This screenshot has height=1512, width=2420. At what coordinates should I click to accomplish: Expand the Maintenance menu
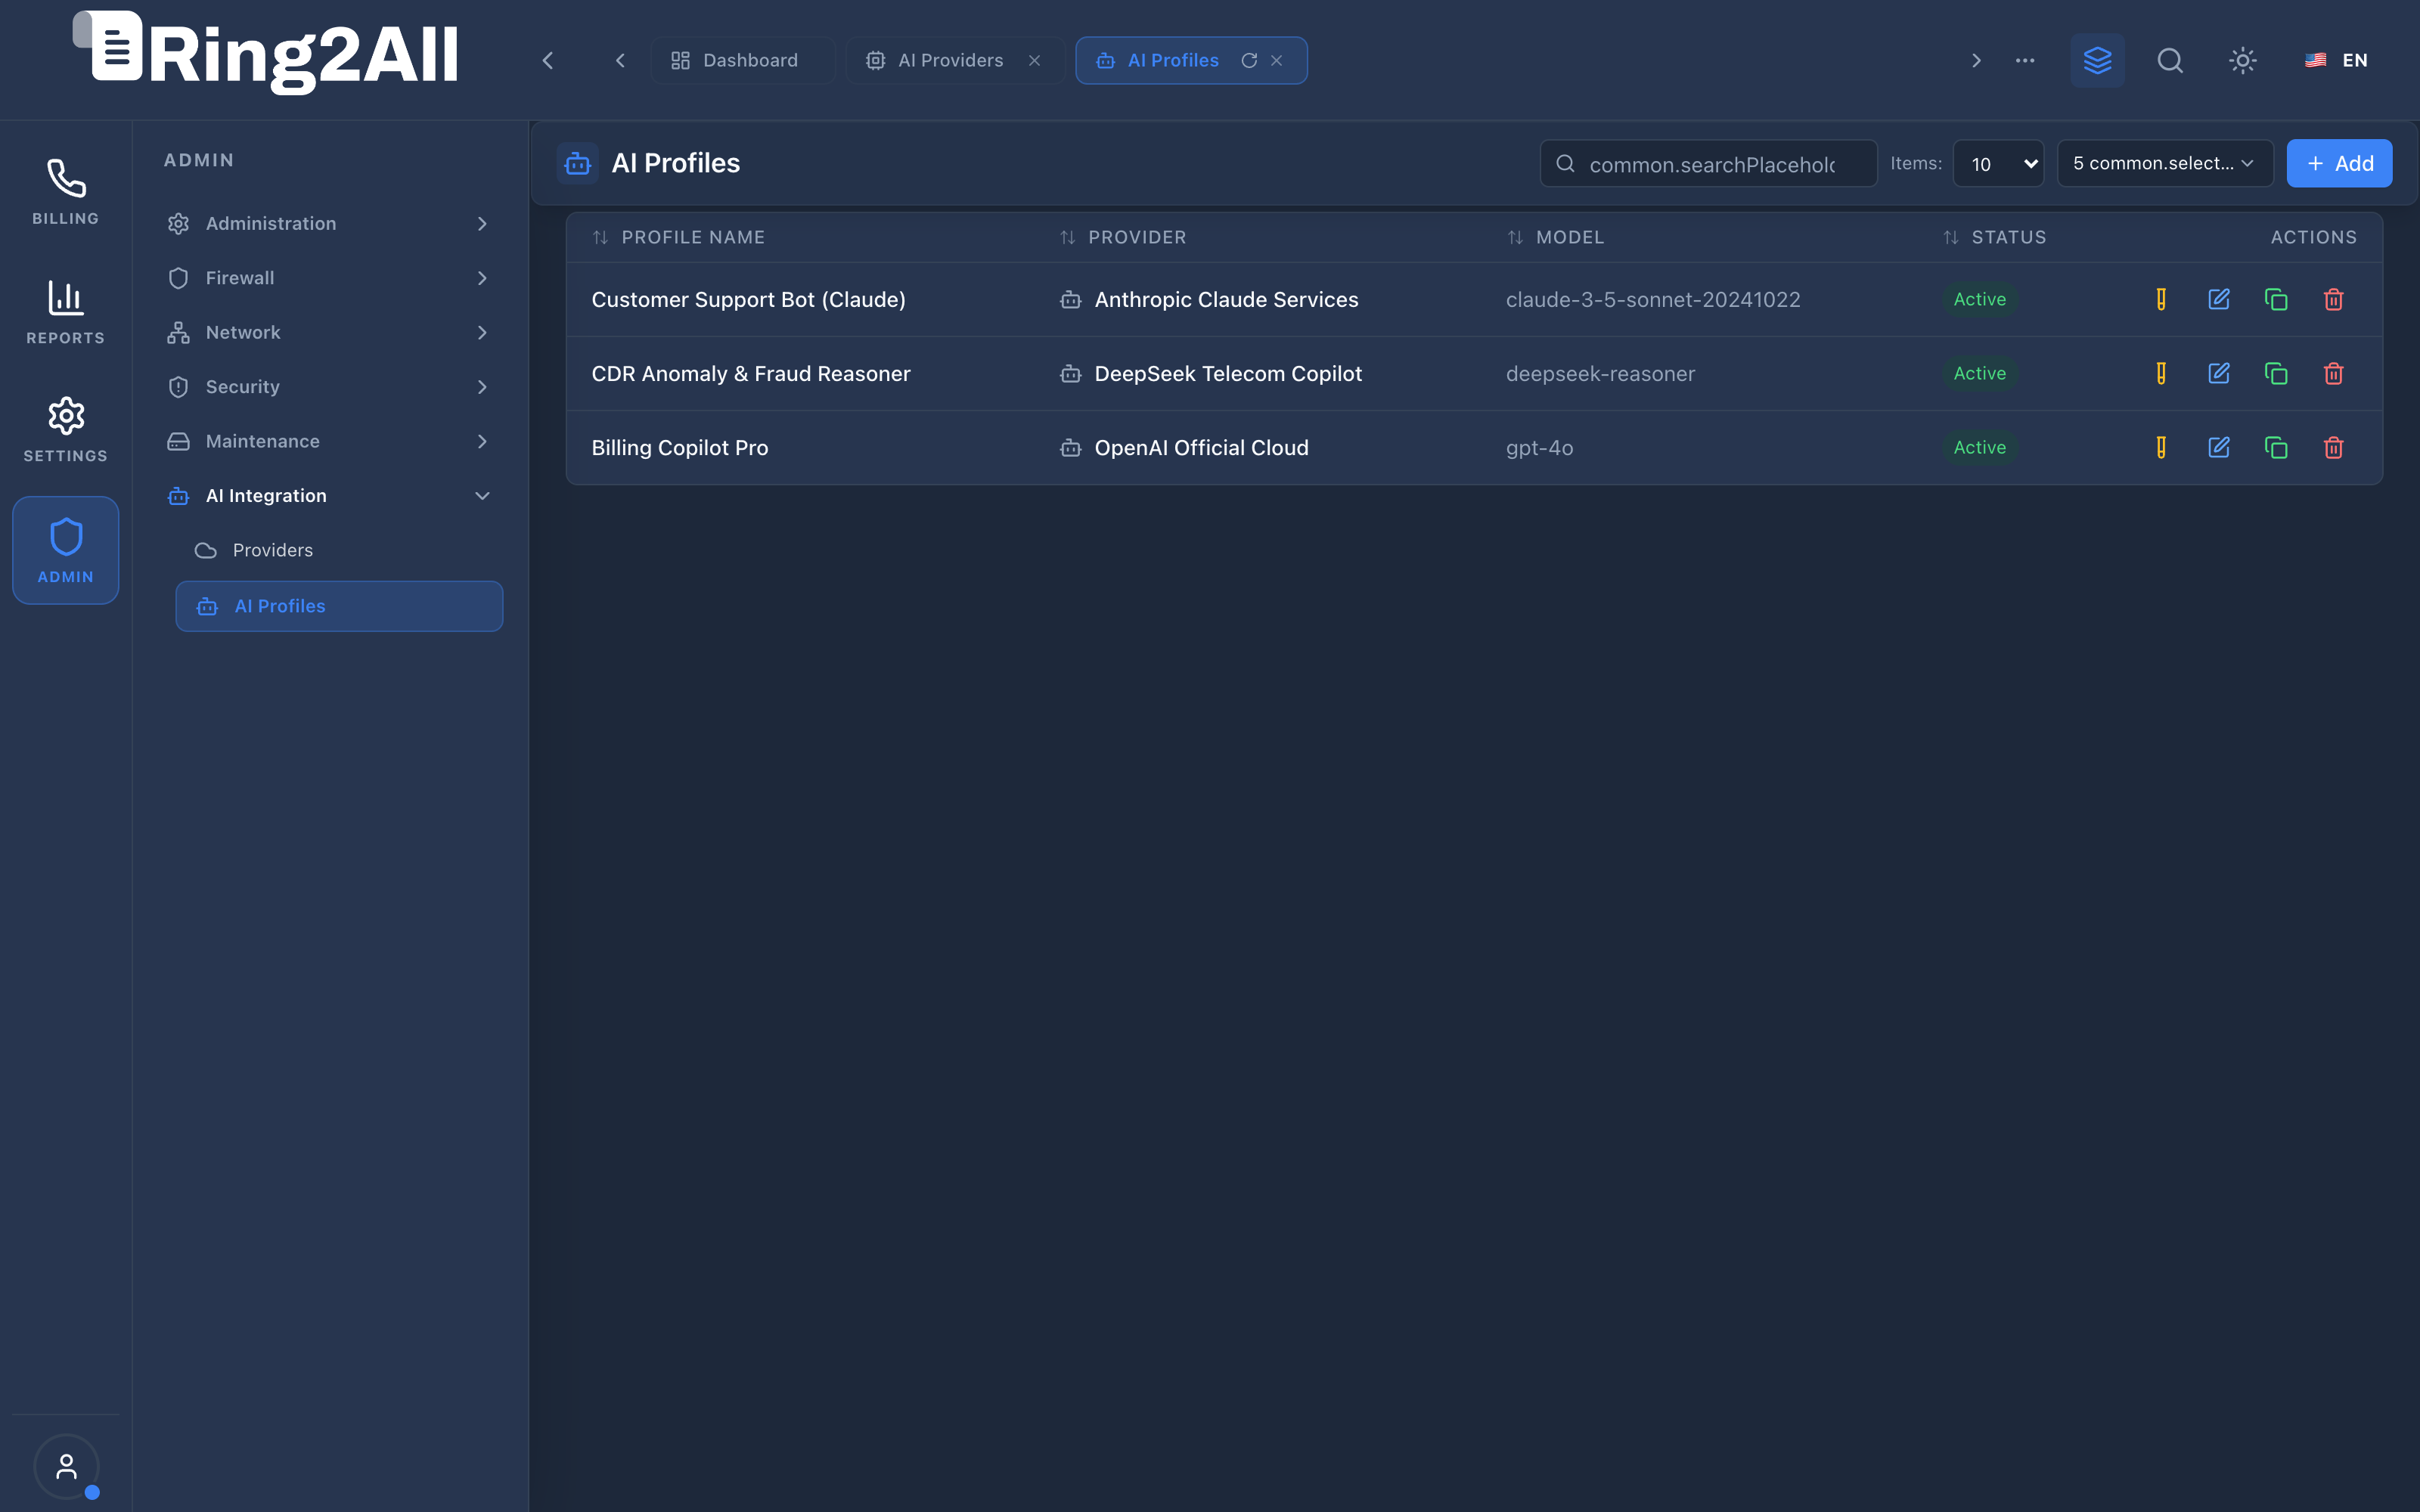pyautogui.click(x=329, y=441)
